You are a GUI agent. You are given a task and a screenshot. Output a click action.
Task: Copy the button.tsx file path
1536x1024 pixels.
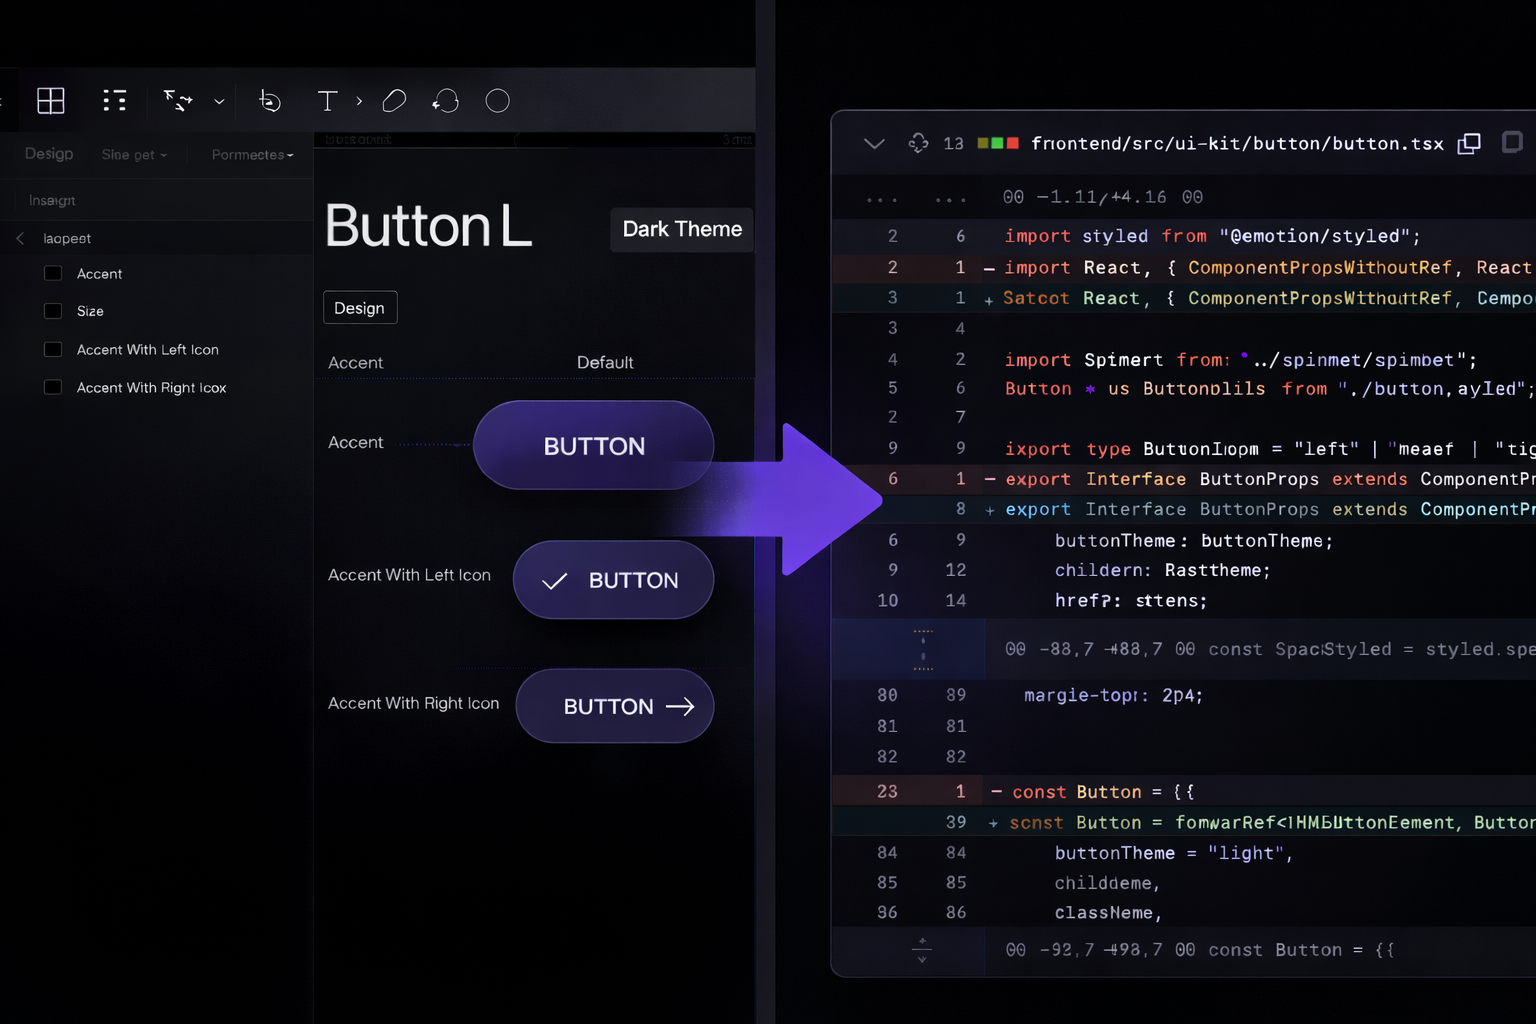point(1469,143)
